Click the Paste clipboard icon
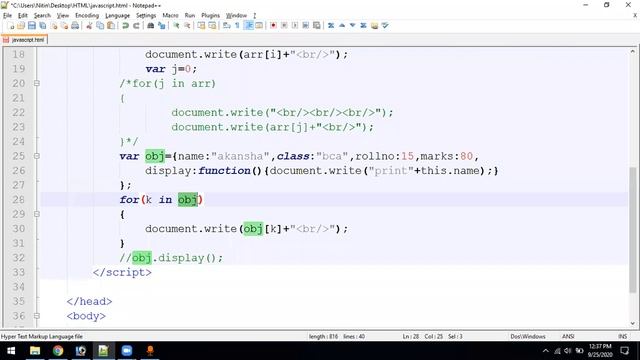 (x=111, y=26)
